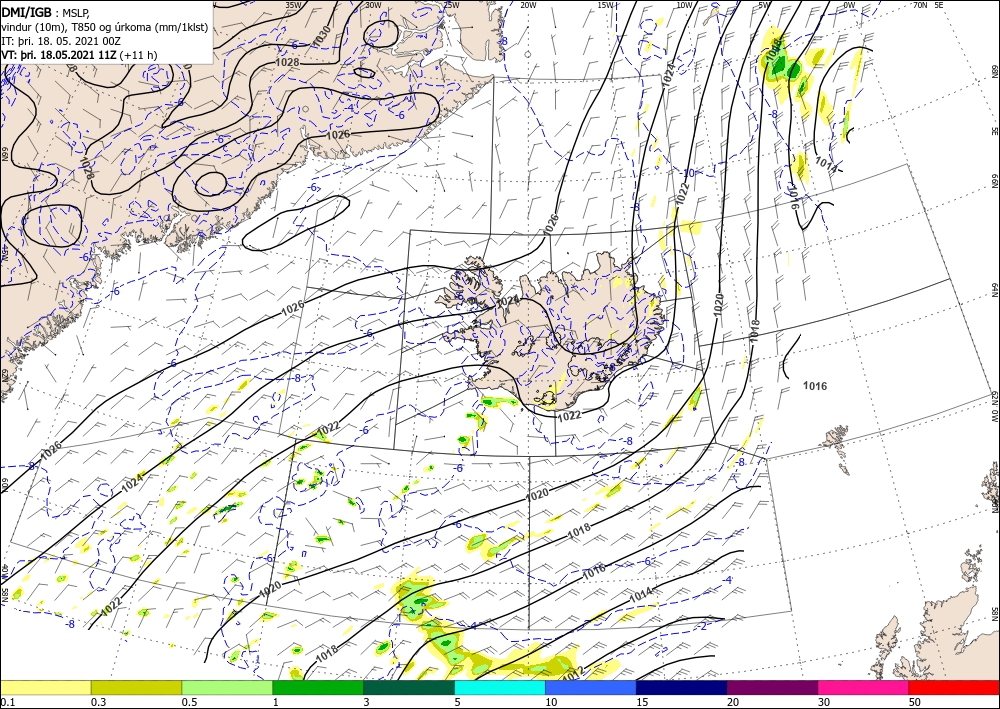The width and height of the screenshot is (1000, 709).
Task: Click the legend value '1'
Action: point(276,702)
